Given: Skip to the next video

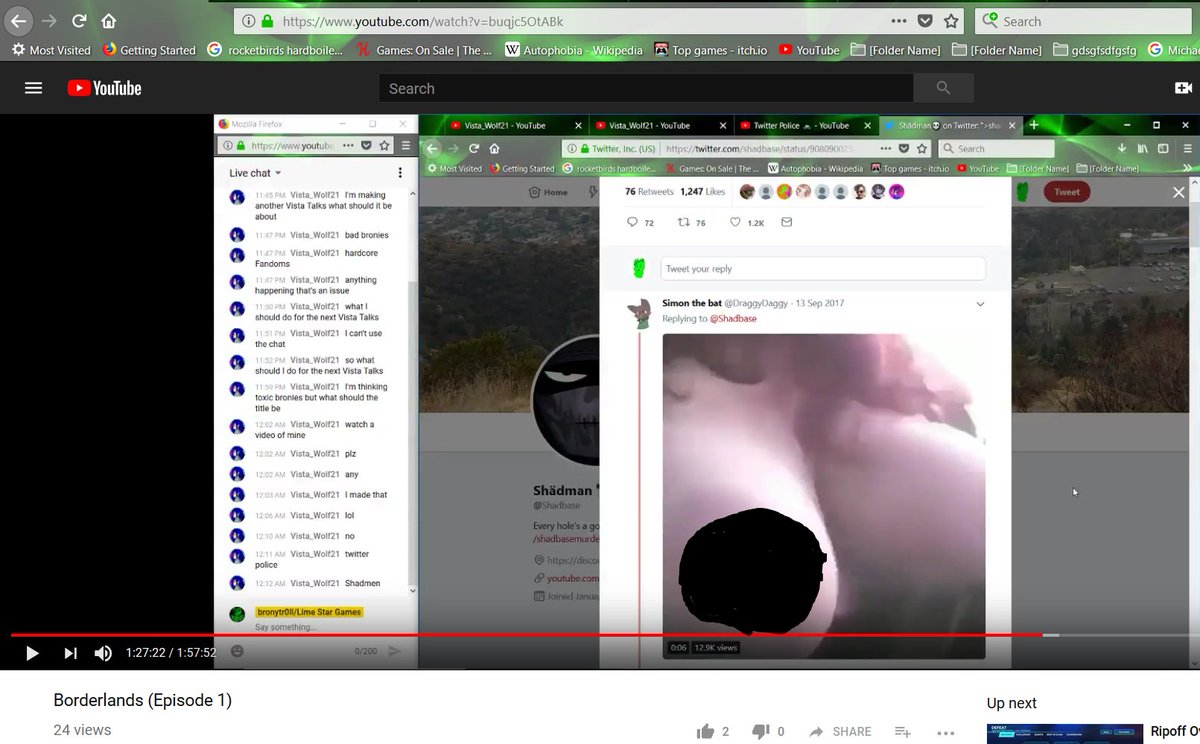Looking at the screenshot, I should 70,653.
